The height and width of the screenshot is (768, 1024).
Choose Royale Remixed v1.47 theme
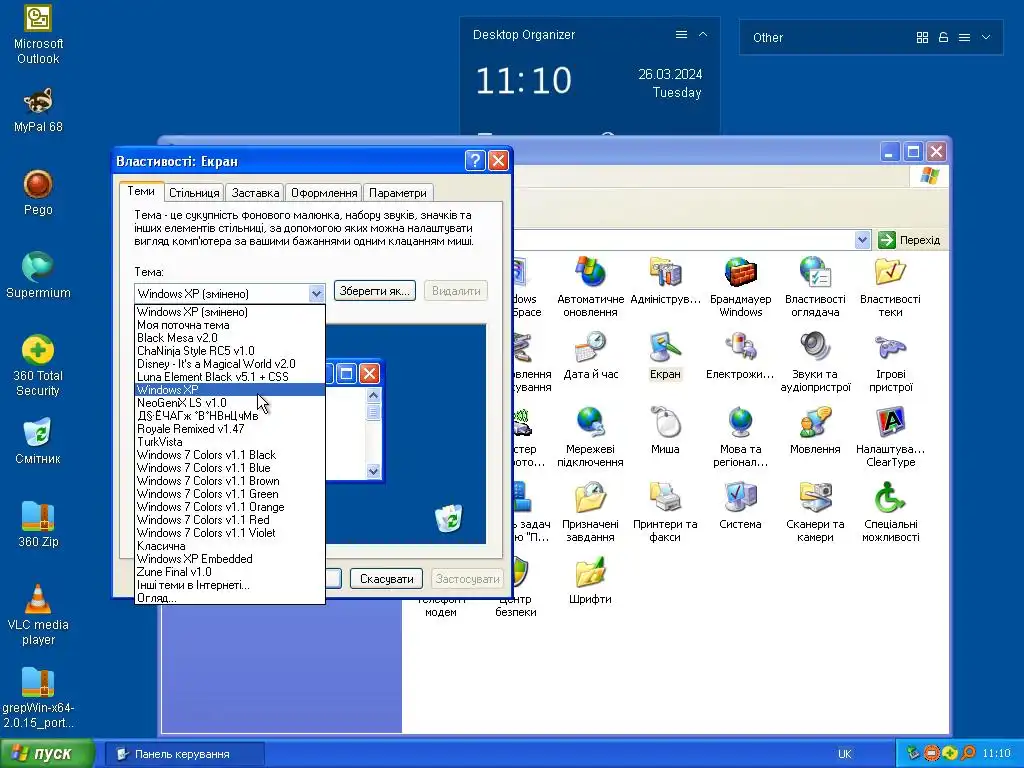(x=230, y=429)
